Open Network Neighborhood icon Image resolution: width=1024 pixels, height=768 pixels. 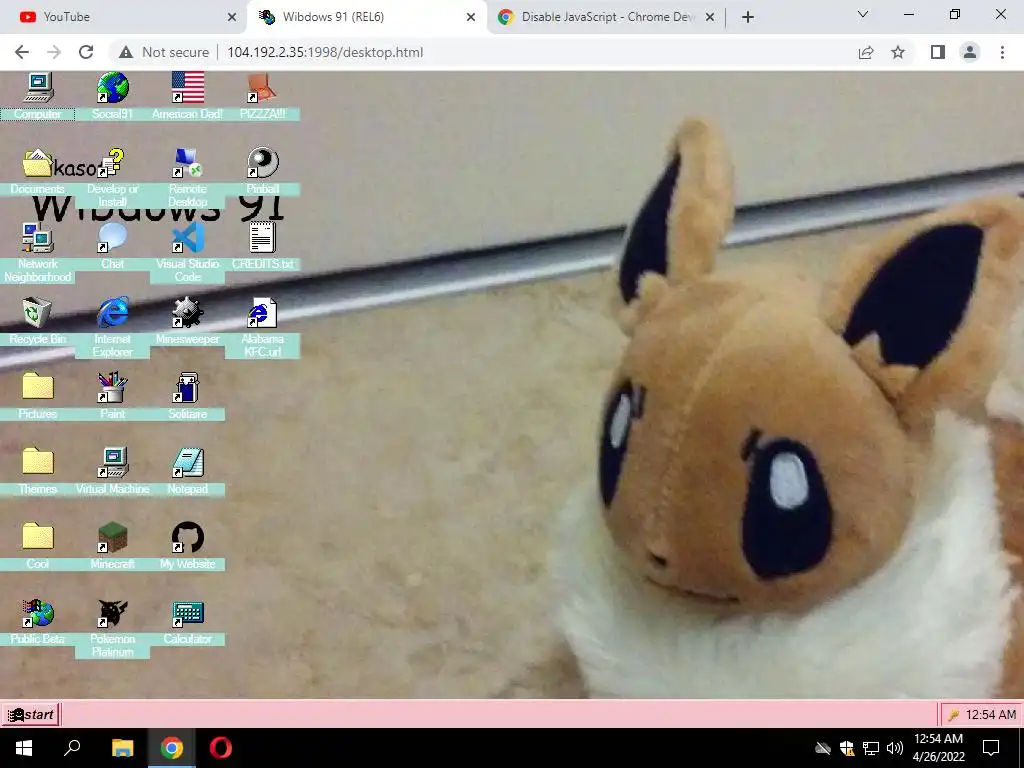(38, 238)
